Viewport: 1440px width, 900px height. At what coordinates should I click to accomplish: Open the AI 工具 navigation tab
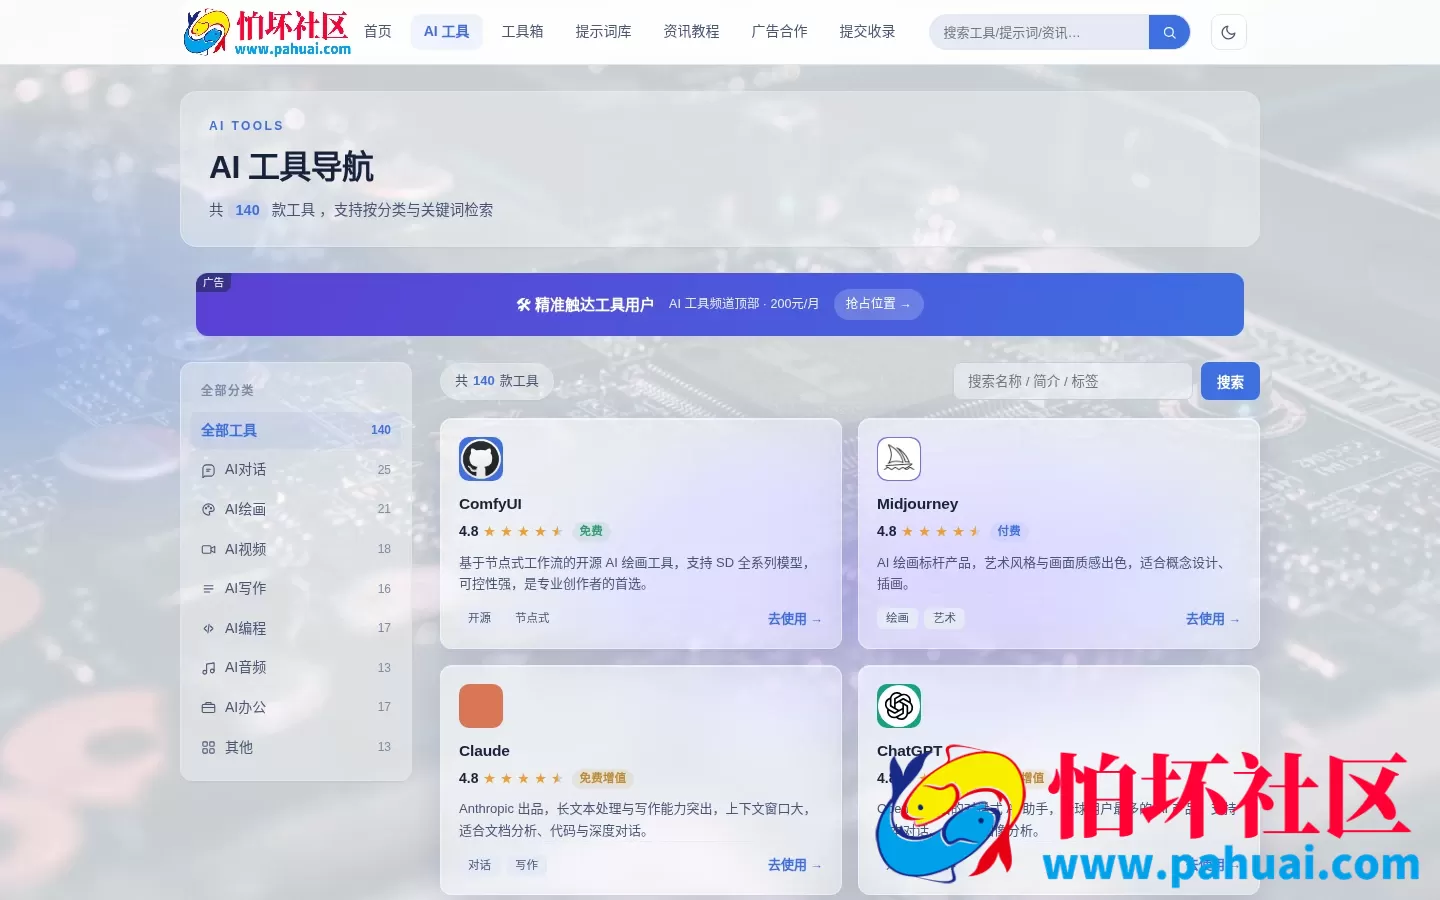446,32
